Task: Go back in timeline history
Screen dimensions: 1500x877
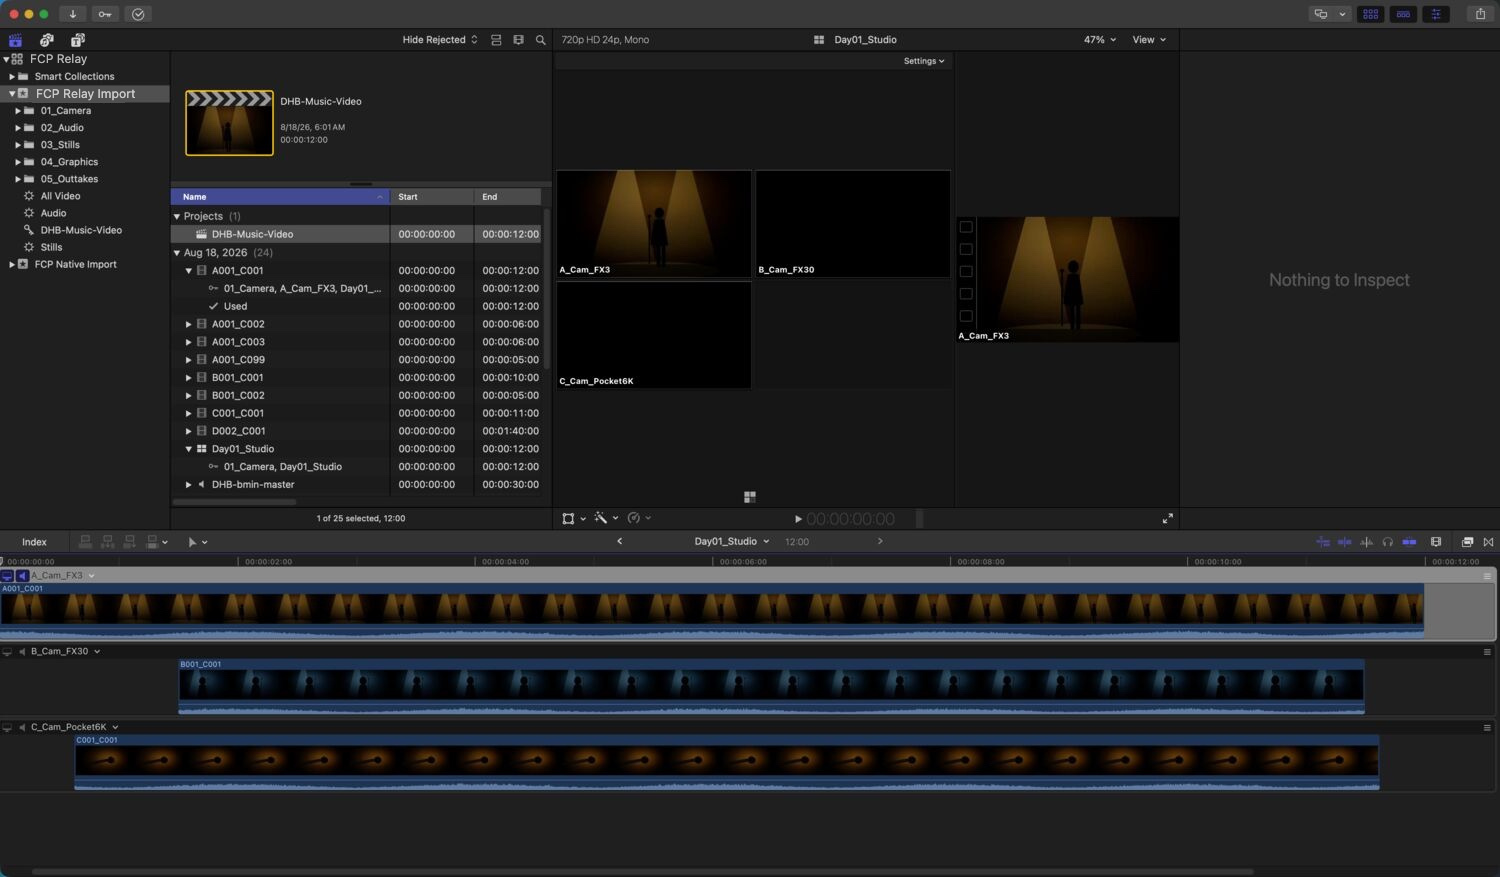Action: pos(620,542)
